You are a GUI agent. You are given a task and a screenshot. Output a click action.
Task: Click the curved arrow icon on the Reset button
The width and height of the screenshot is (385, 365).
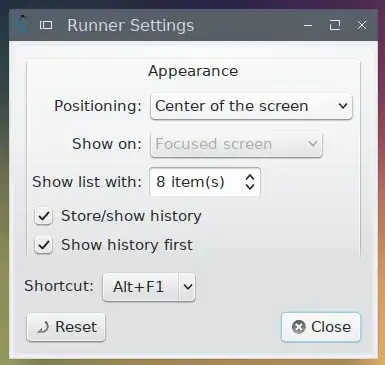[43, 327]
